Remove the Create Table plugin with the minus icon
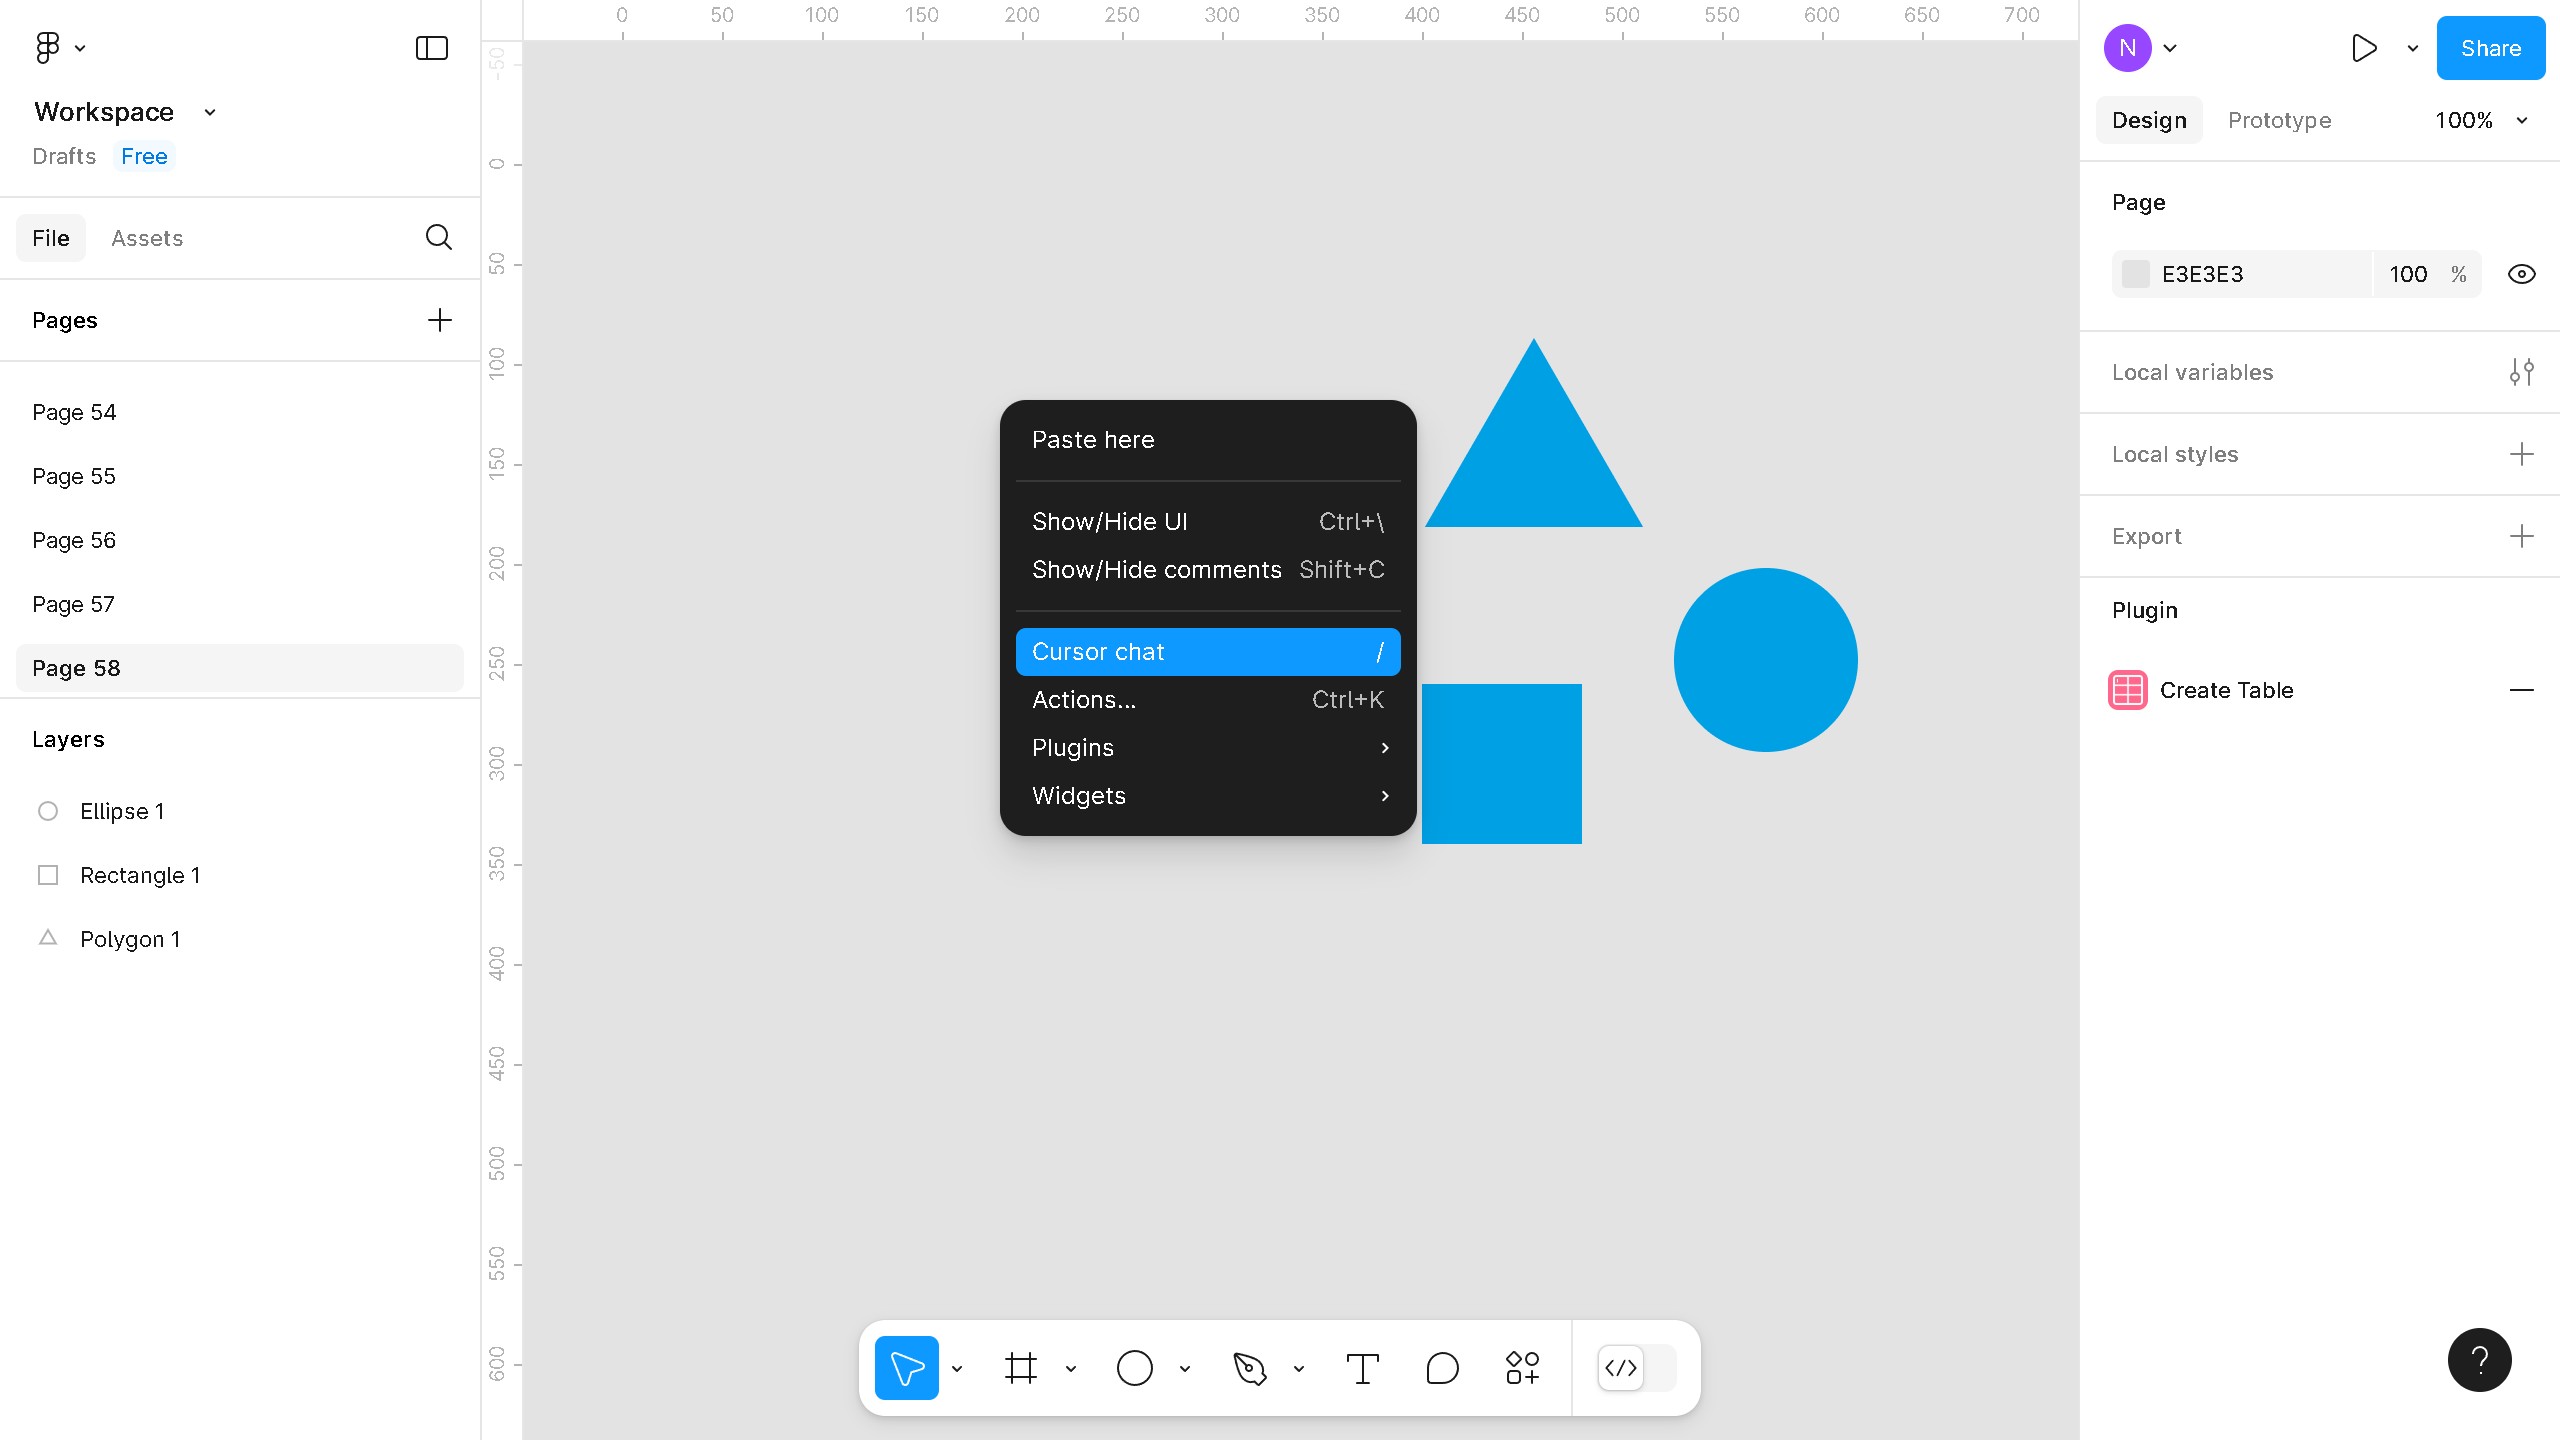This screenshot has height=1440, width=2560. point(2521,690)
